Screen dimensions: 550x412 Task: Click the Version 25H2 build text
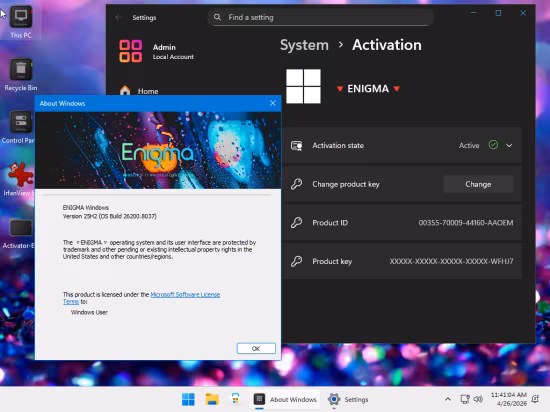(109, 216)
